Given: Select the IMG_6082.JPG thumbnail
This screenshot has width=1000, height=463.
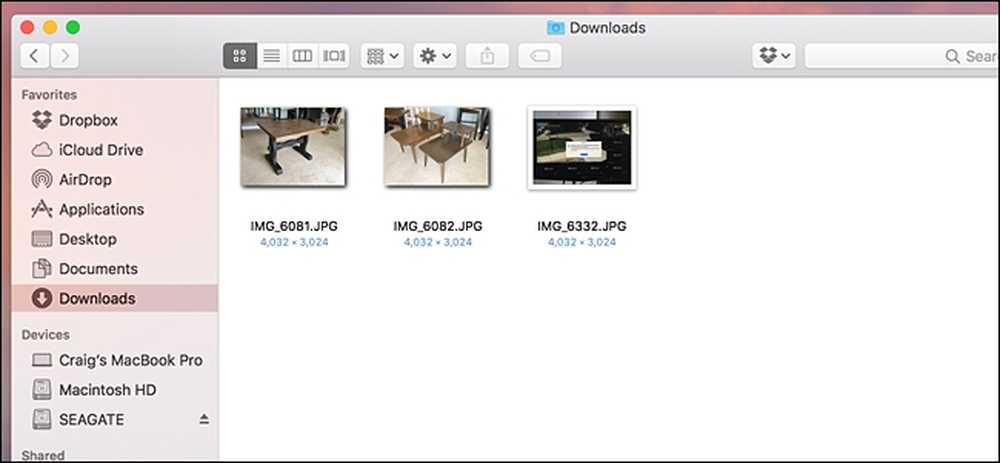Looking at the screenshot, I should click(437, 147).
